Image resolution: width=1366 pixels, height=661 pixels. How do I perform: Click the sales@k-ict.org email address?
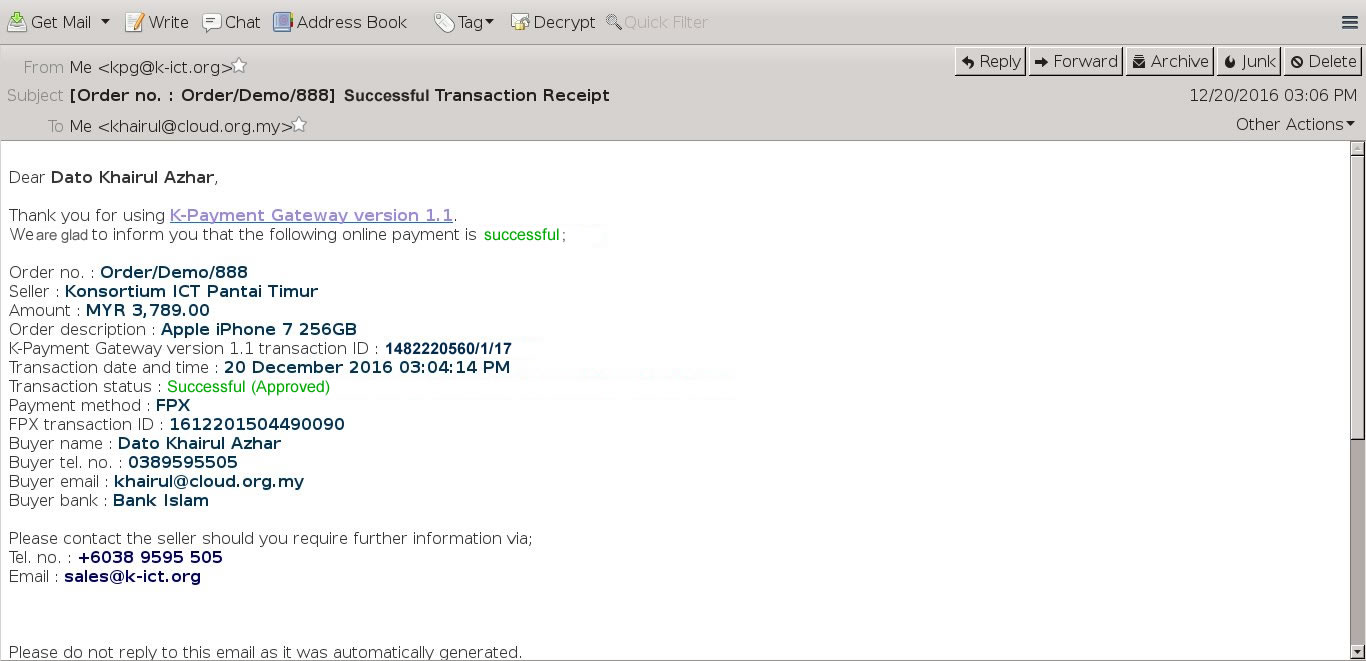pos(132,577)
